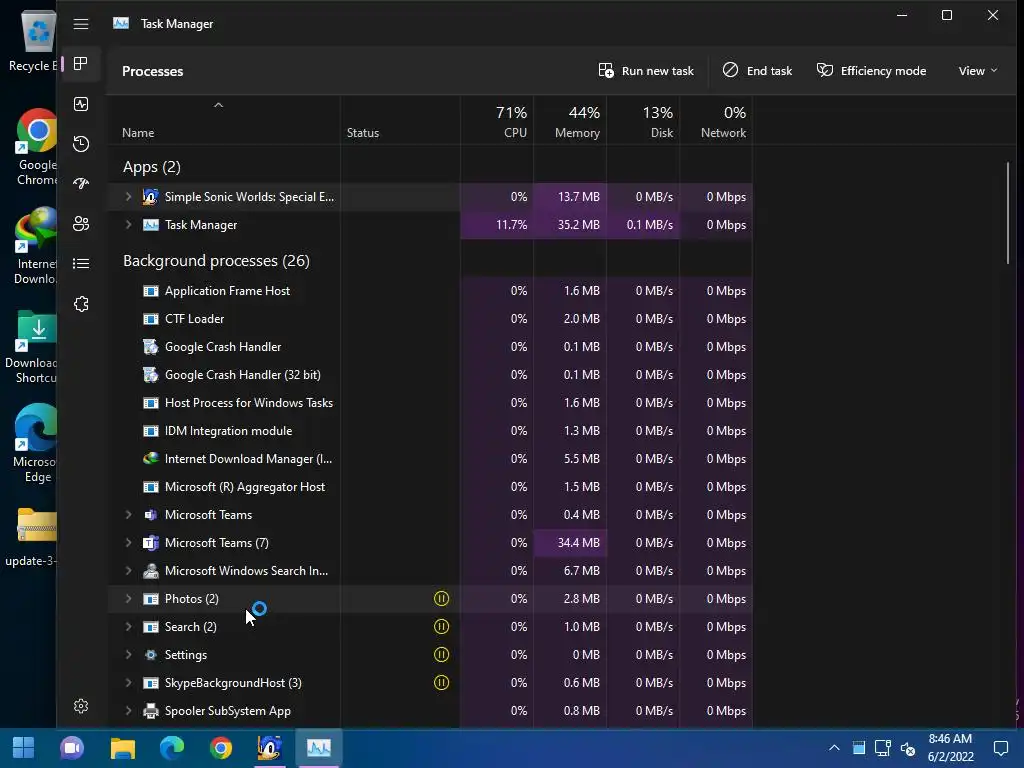Sort processes by the Name column
Screen dimensions: 1024x768
pos(223,120)
